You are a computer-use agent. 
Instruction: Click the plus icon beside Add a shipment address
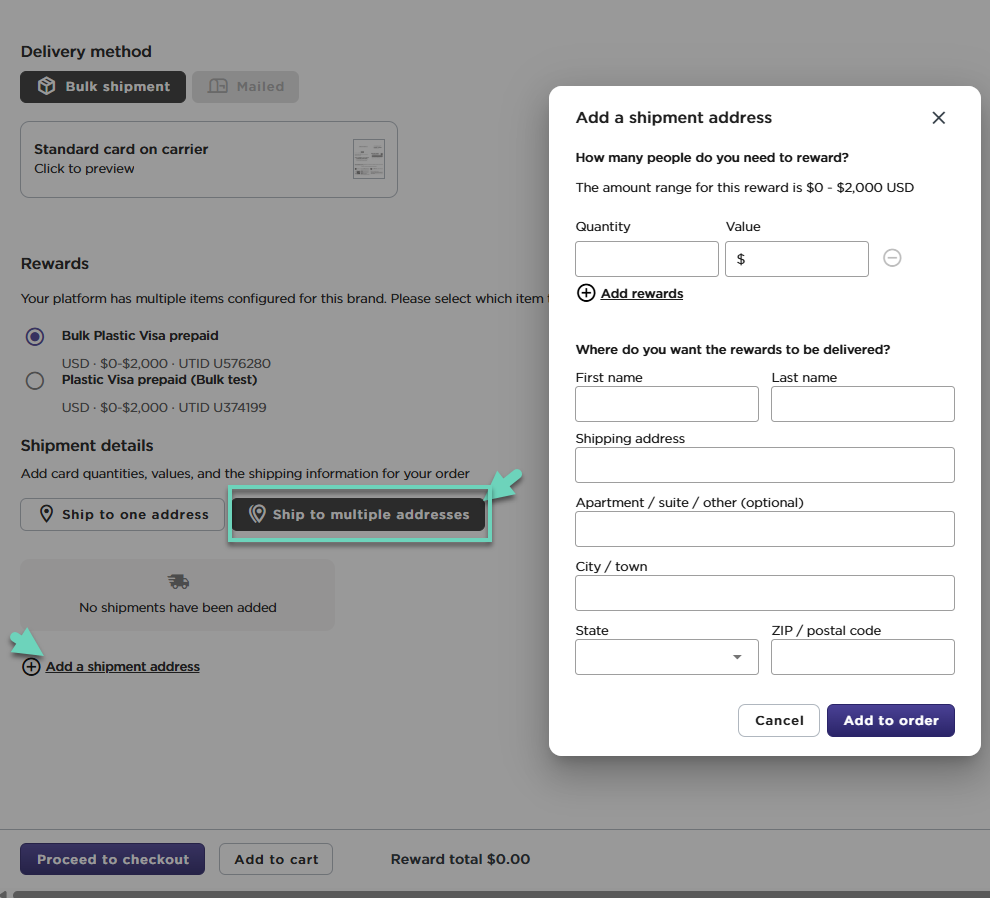point(31,667)
